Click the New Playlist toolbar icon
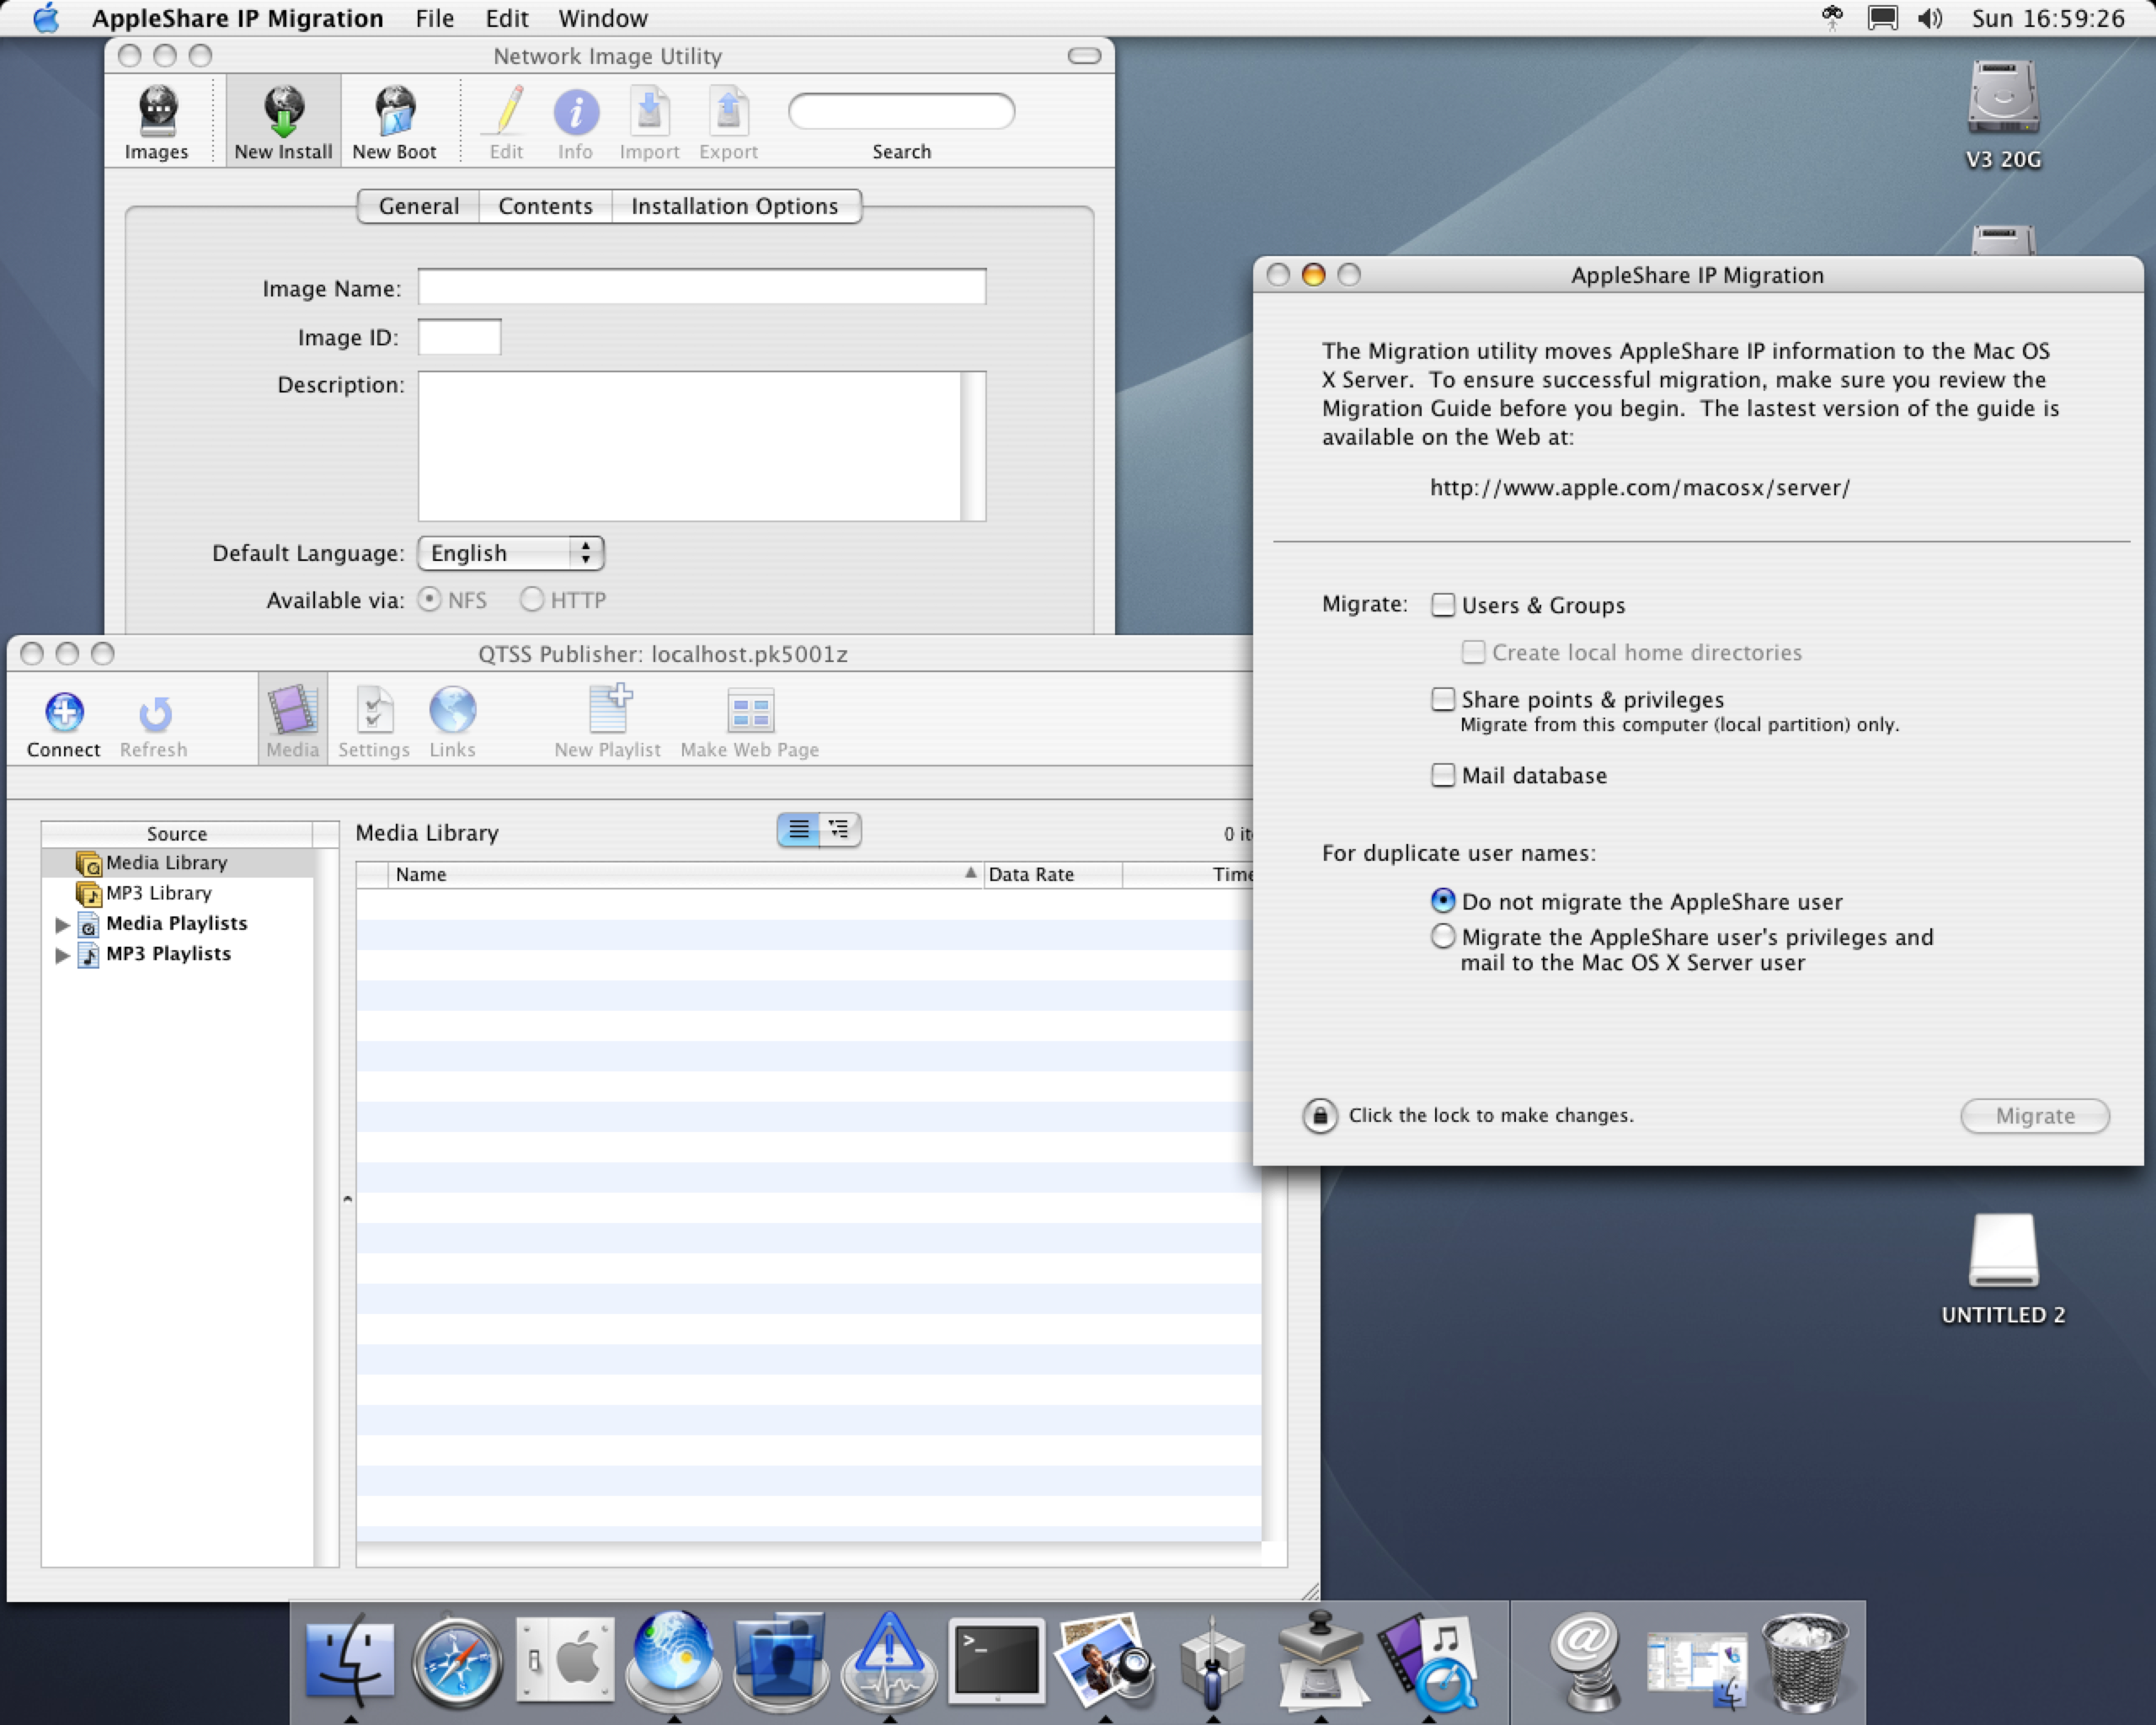 [x=608, y=722]
